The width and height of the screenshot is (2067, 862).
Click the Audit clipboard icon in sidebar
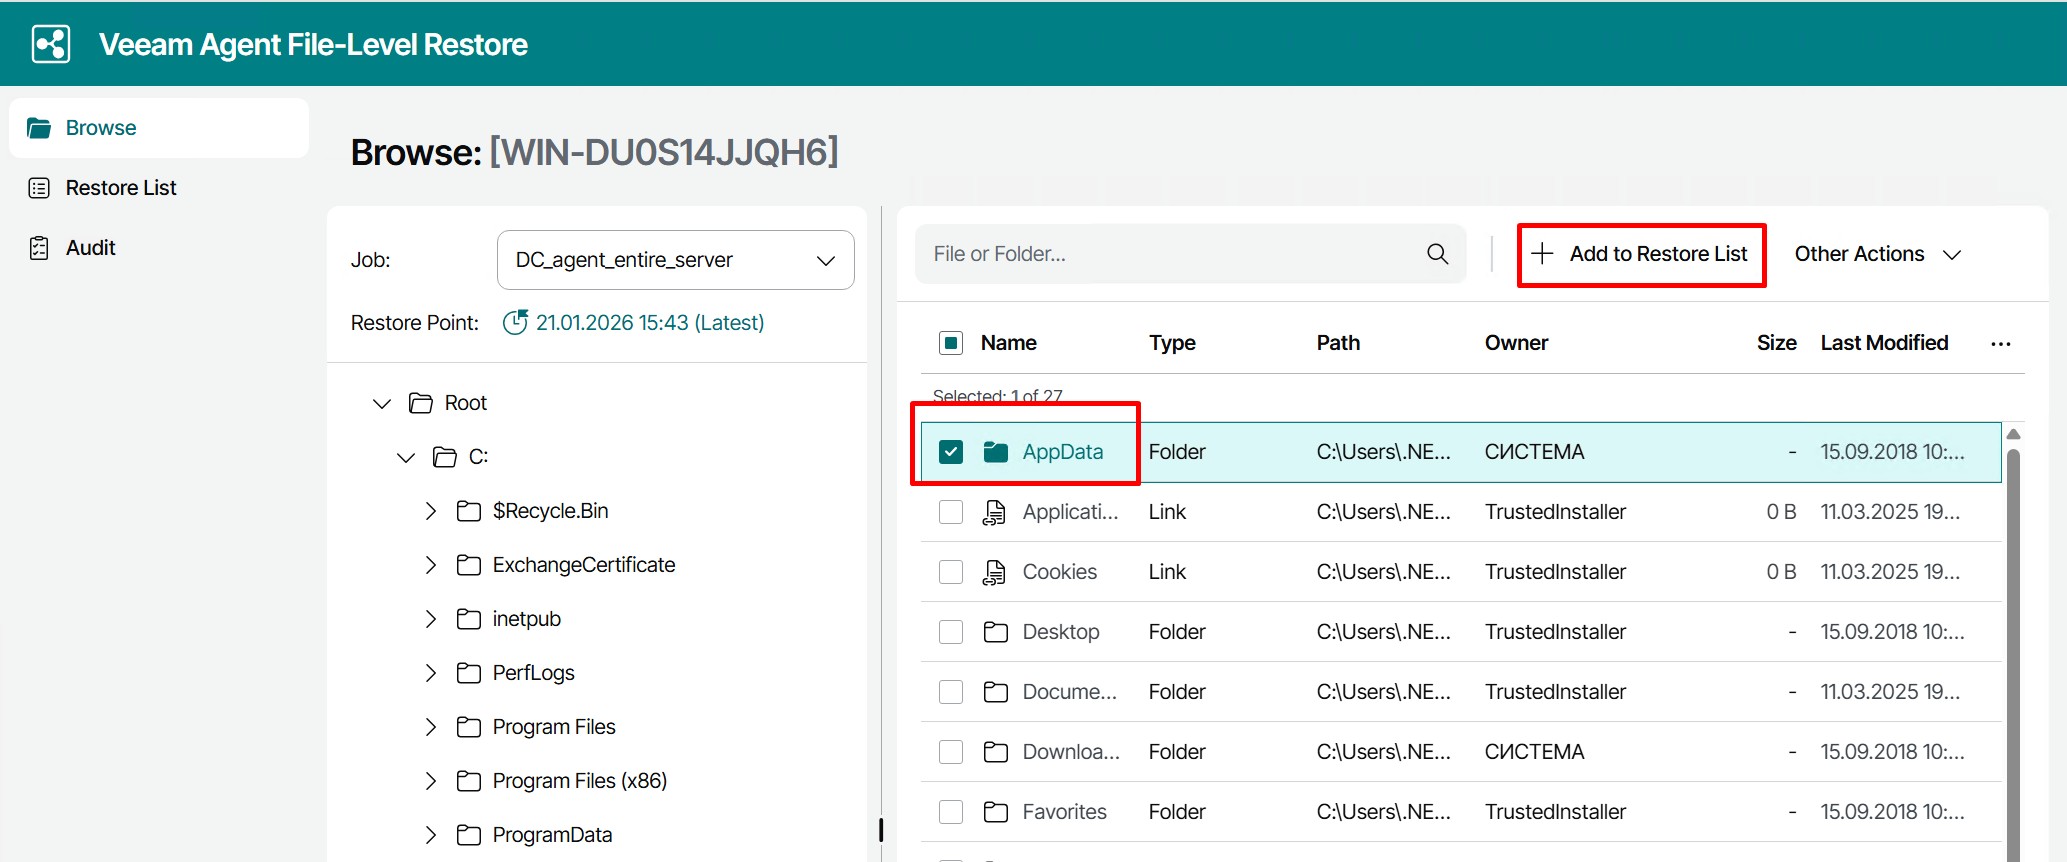coord(39,248)
